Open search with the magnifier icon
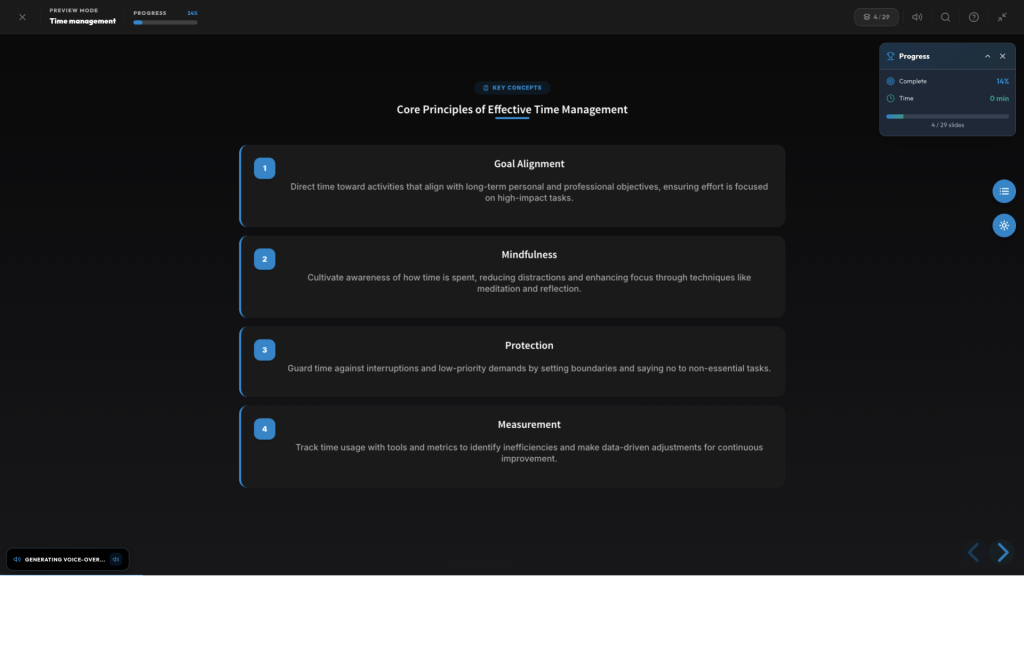 (945, 17)
